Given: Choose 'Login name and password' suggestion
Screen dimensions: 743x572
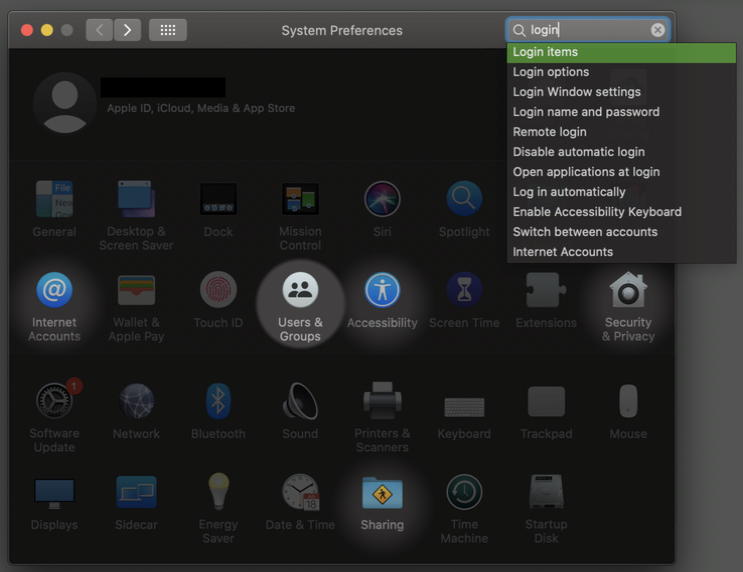Looking at the screenshot, I should click(x=621, y=112).
